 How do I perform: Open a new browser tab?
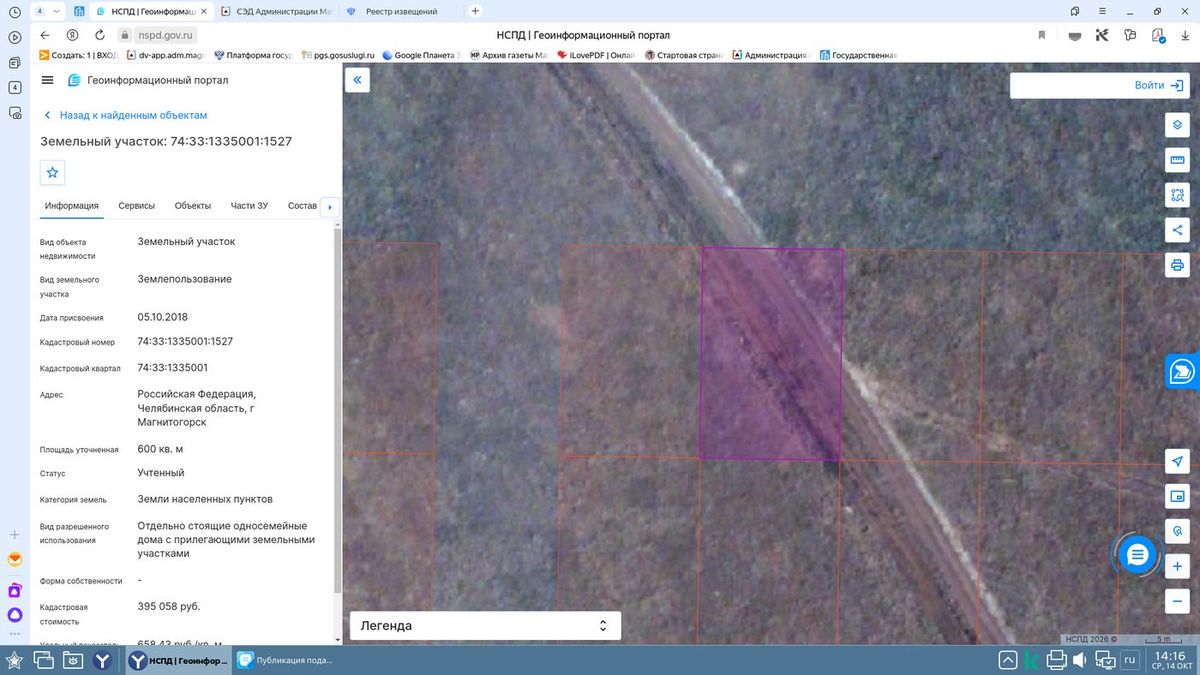click(x=475, y=11)
